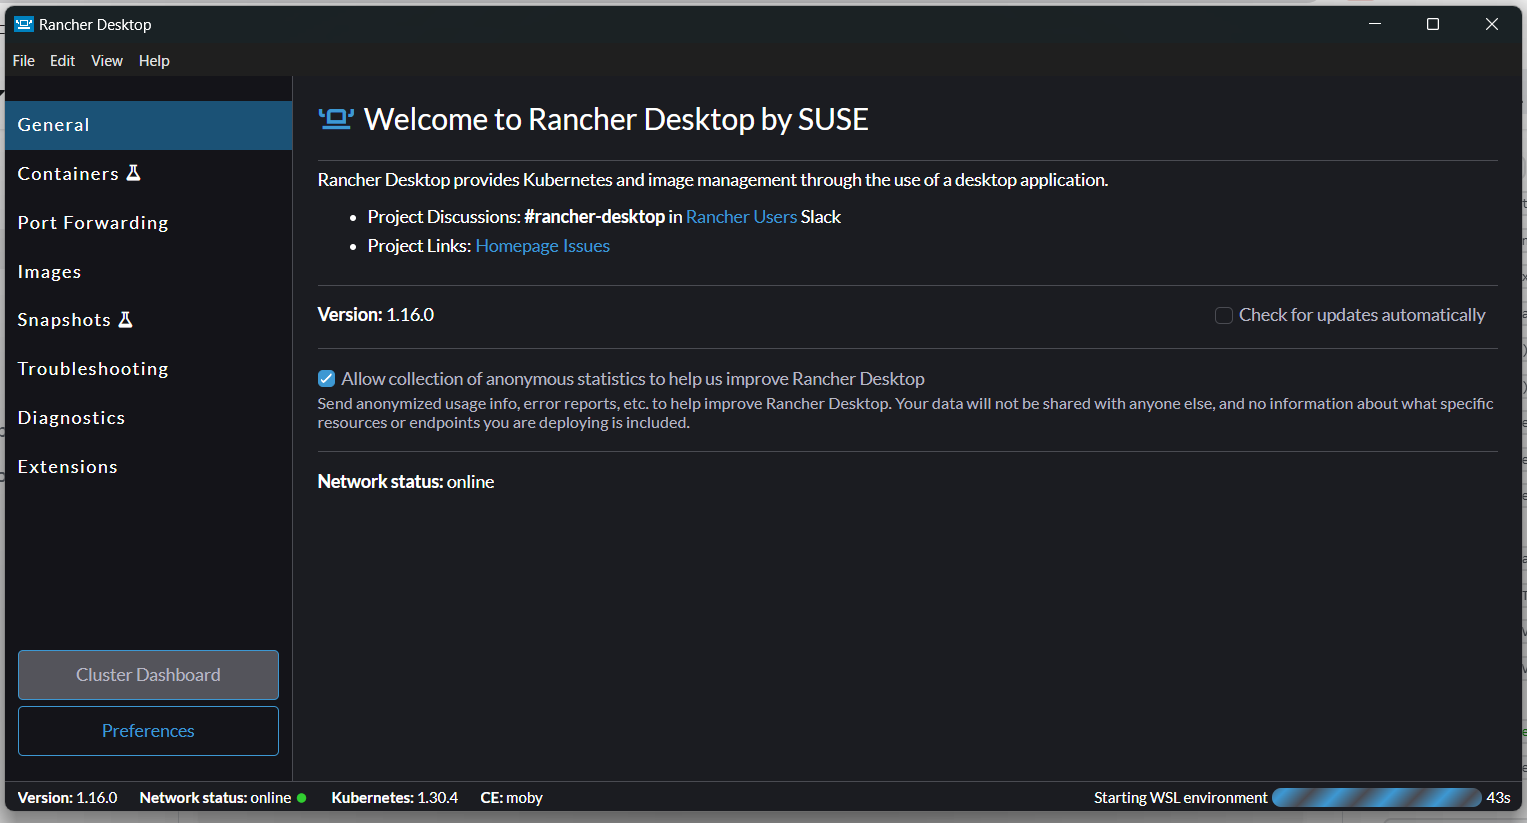Click the Cluster Dashboard button
The width and height of the screenshot is (1527, 823).
(x=148, y=675)
